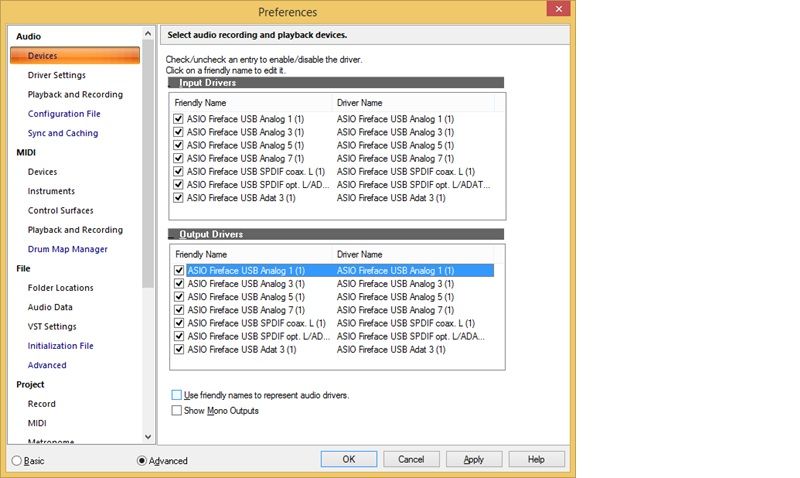This screenshot has height=478, width=800.
Task: Select Drum Map Manager entry
Action: pos(67,249)
